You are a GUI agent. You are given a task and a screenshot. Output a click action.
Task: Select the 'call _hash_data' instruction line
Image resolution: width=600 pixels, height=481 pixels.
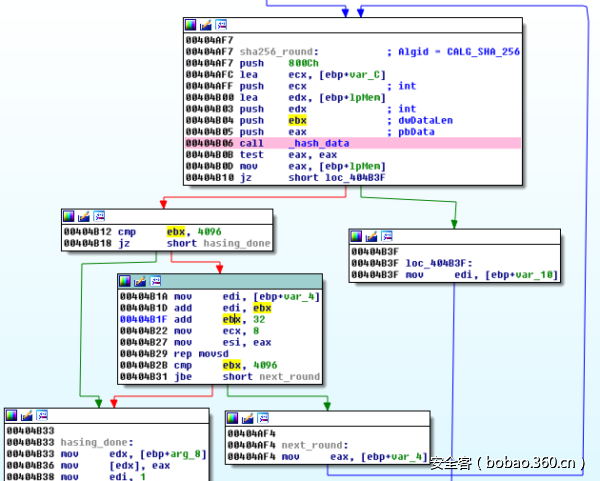(x=278, y=144)
